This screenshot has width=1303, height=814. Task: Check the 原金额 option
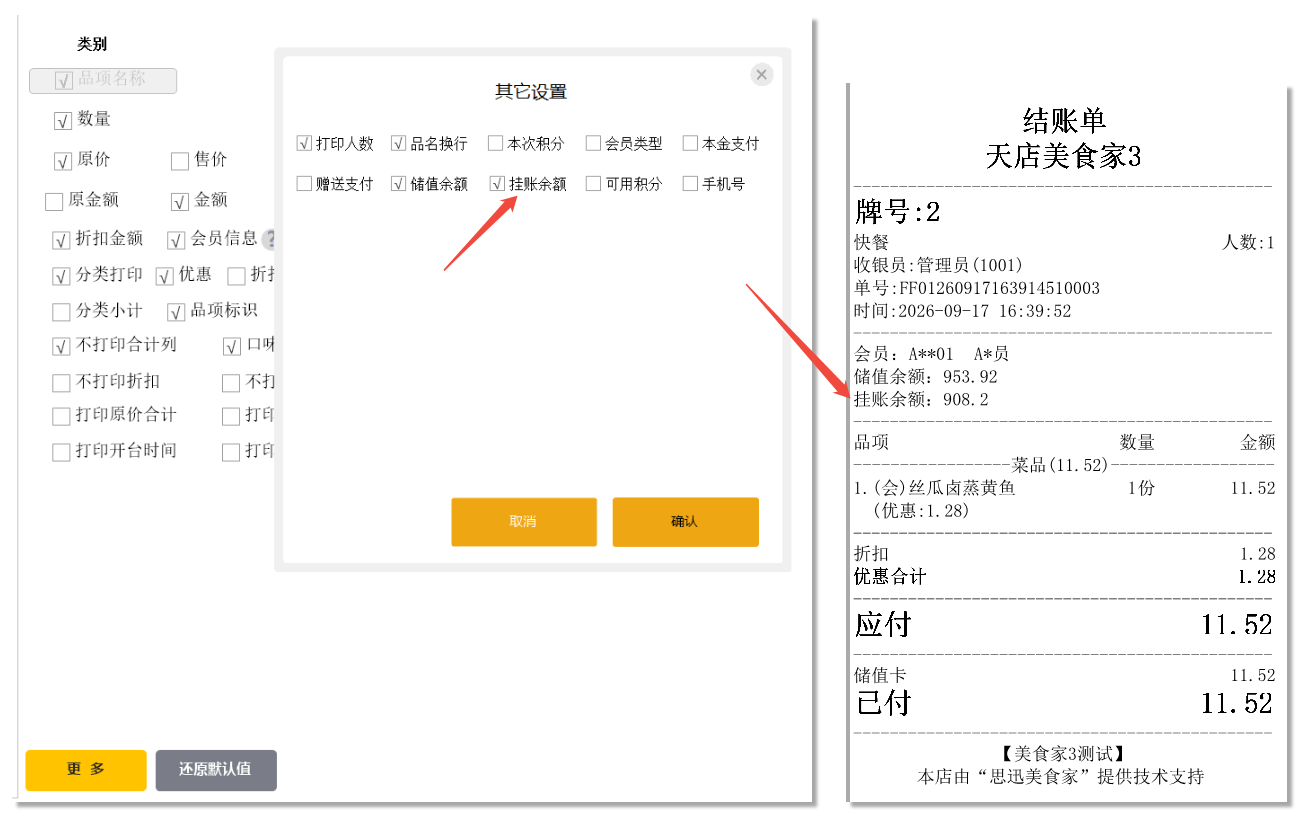54,202
